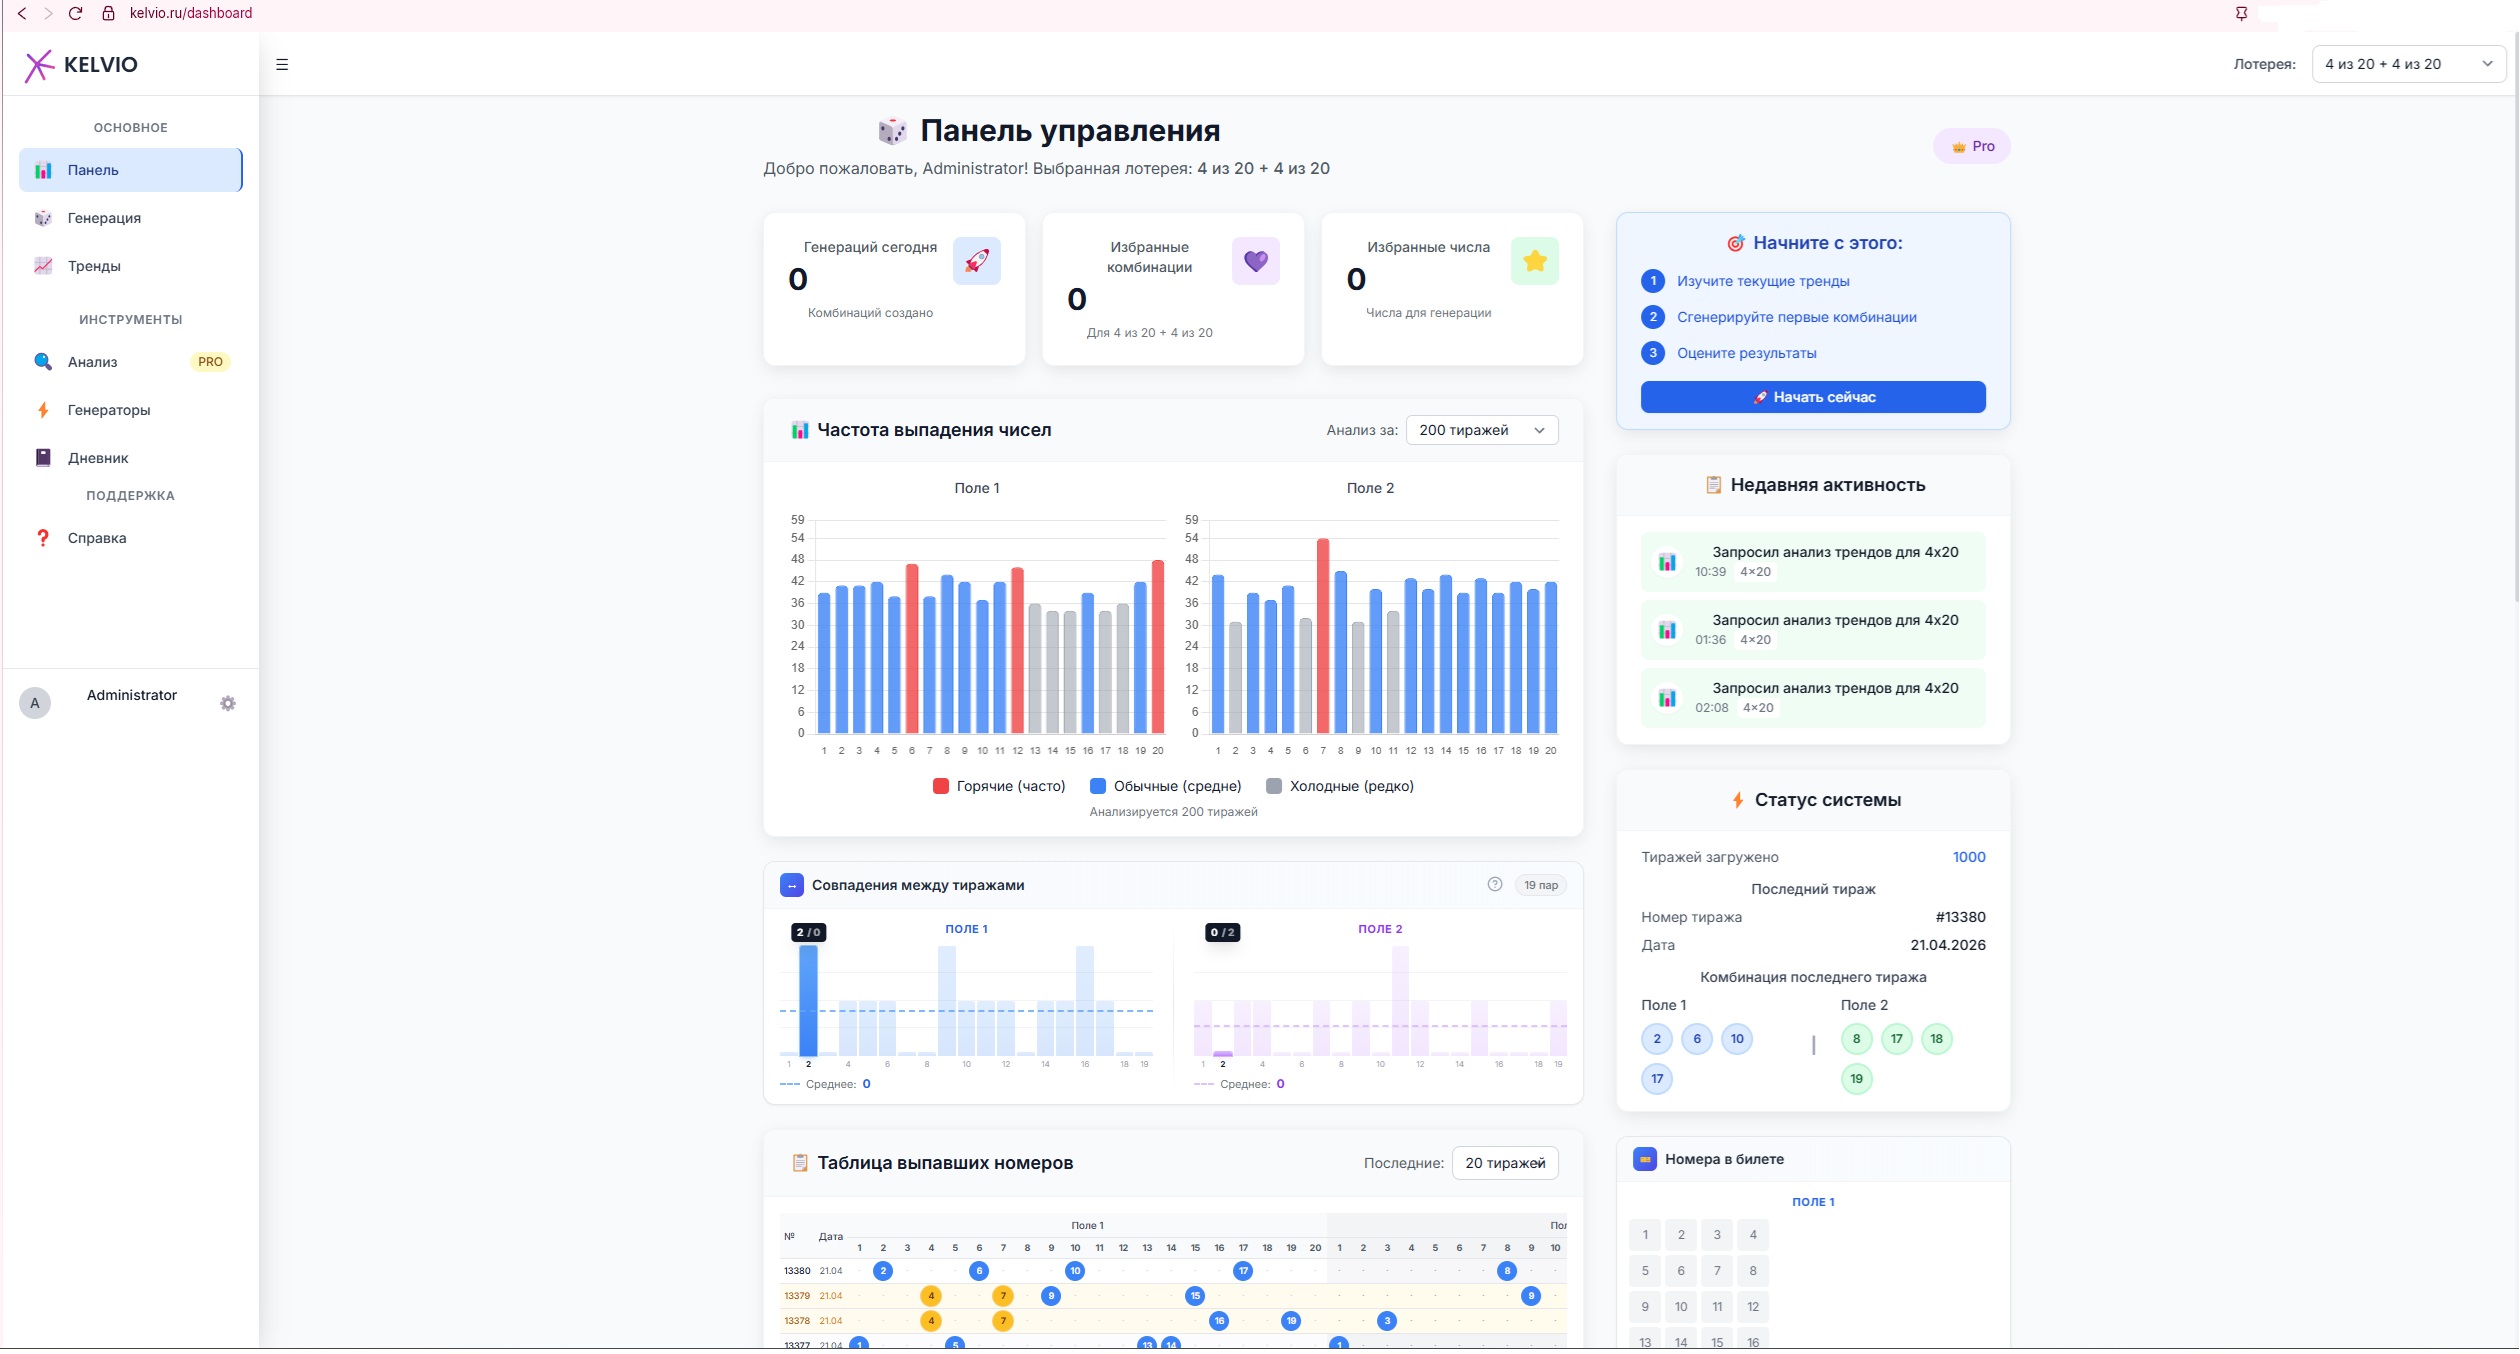Screen dimensions: 2520x1354
Task: Reload the page with browser refresh icon
Action: point(75,13)
